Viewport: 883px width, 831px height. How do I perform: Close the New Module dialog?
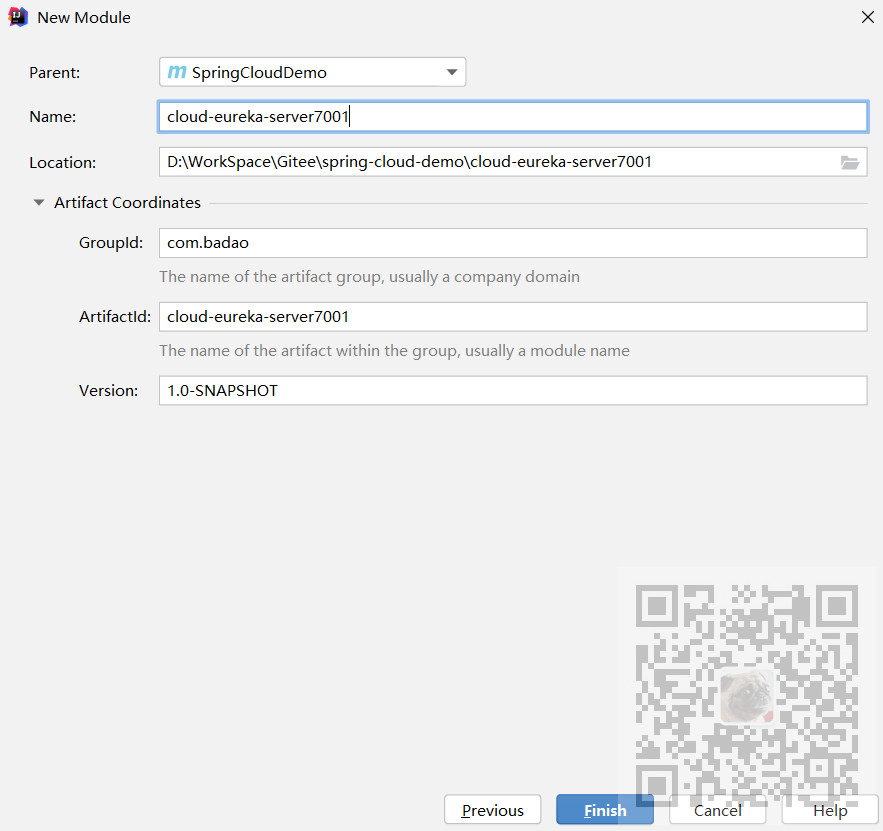867,17
